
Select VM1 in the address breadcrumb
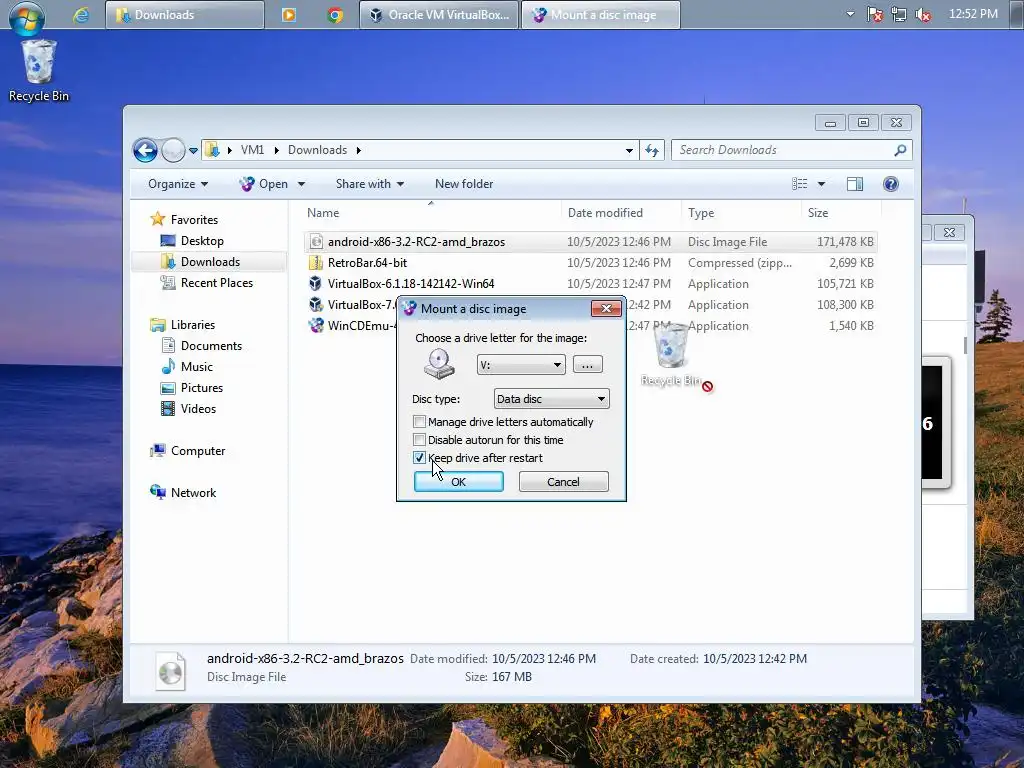tap(252, 150)
